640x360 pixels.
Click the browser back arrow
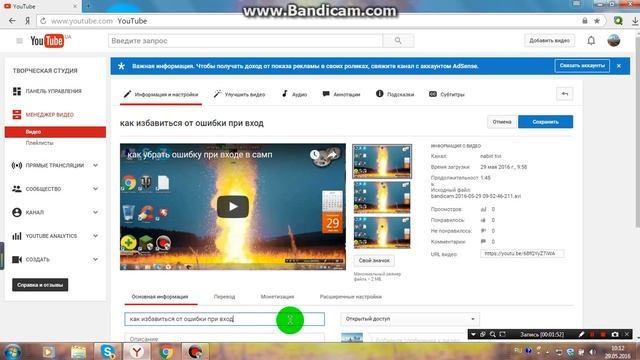[12, 21]
